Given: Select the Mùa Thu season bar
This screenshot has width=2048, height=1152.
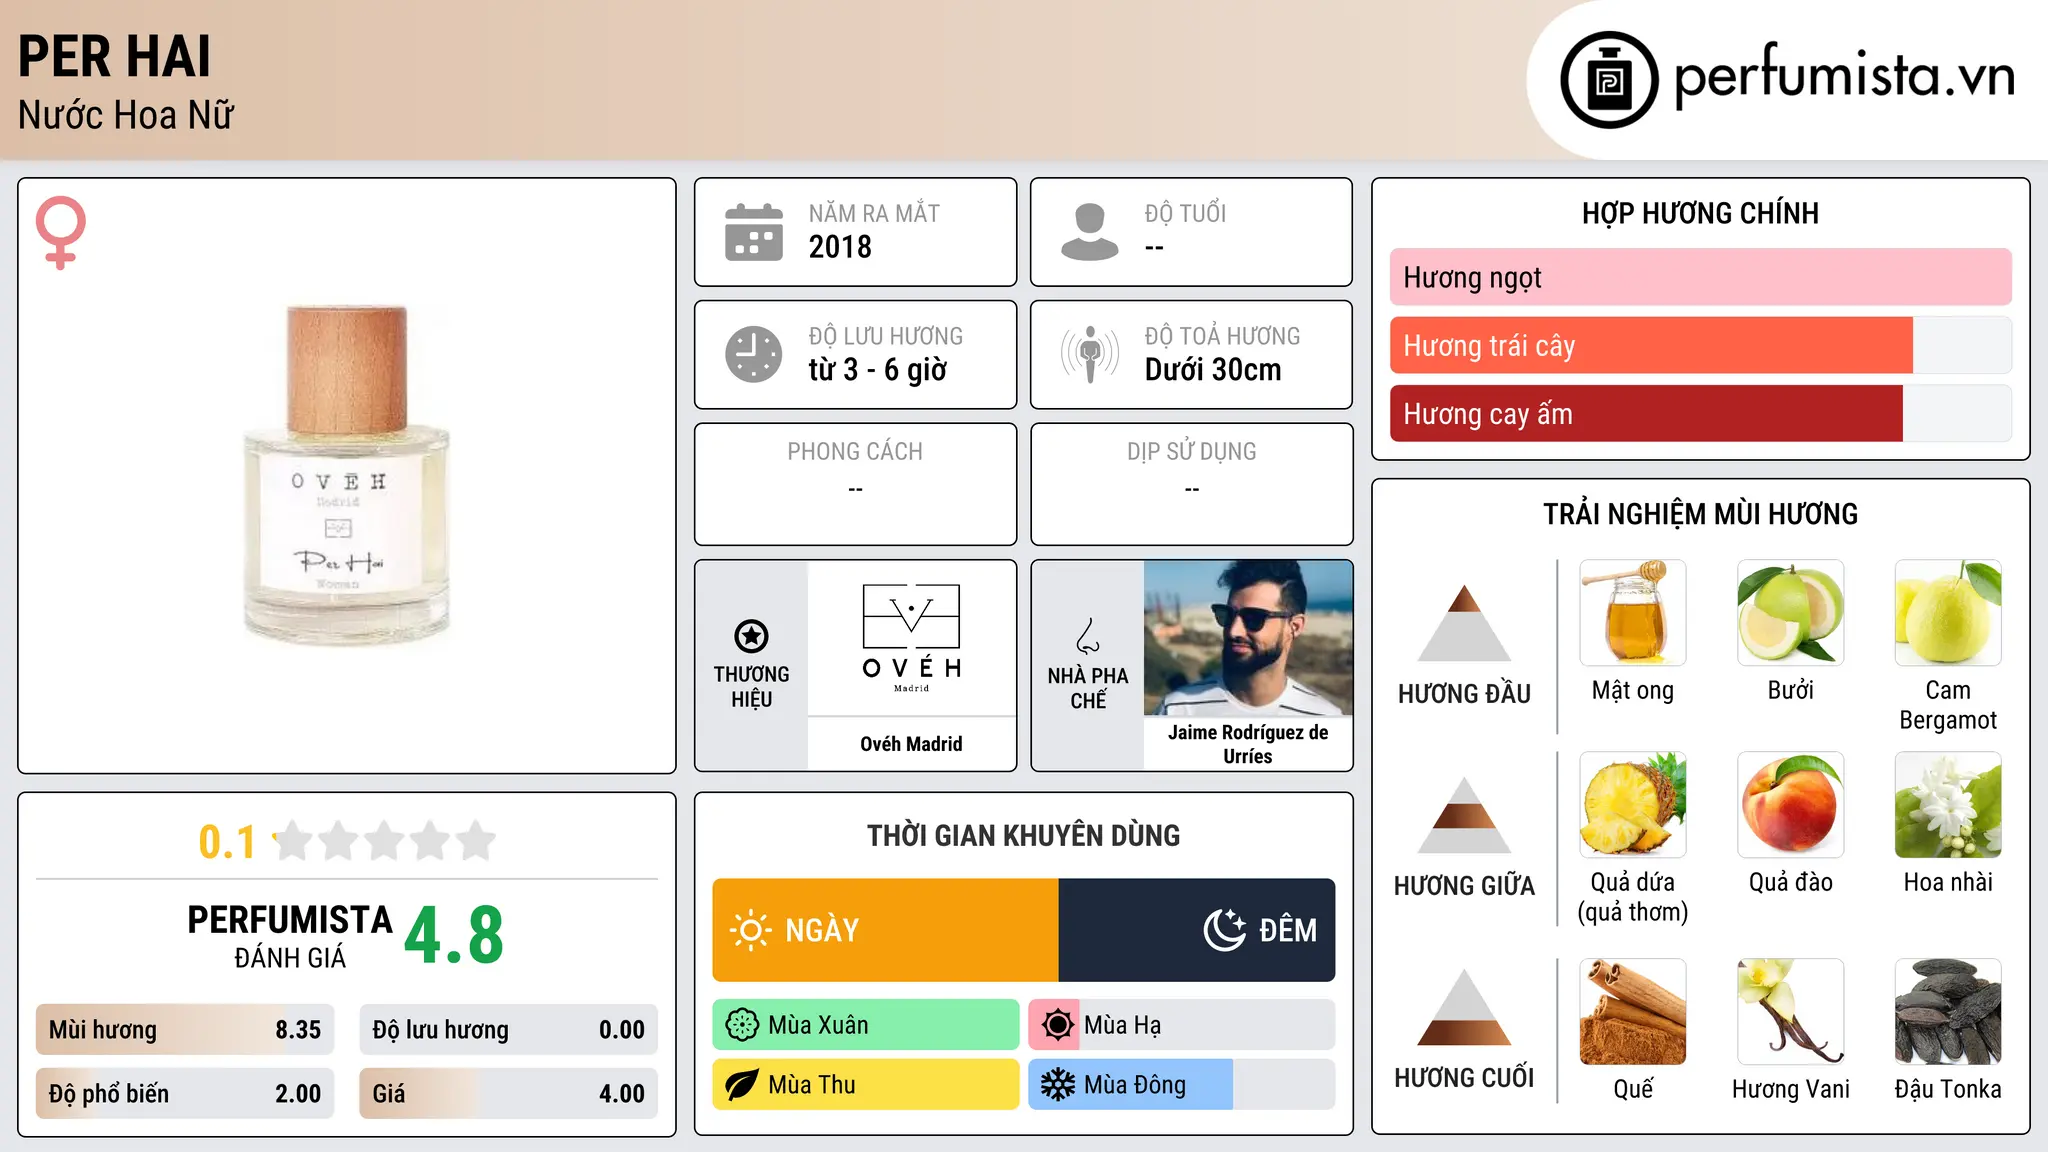Looking at the screenshot, I should pyautogui.click(x=866, y=1085).
